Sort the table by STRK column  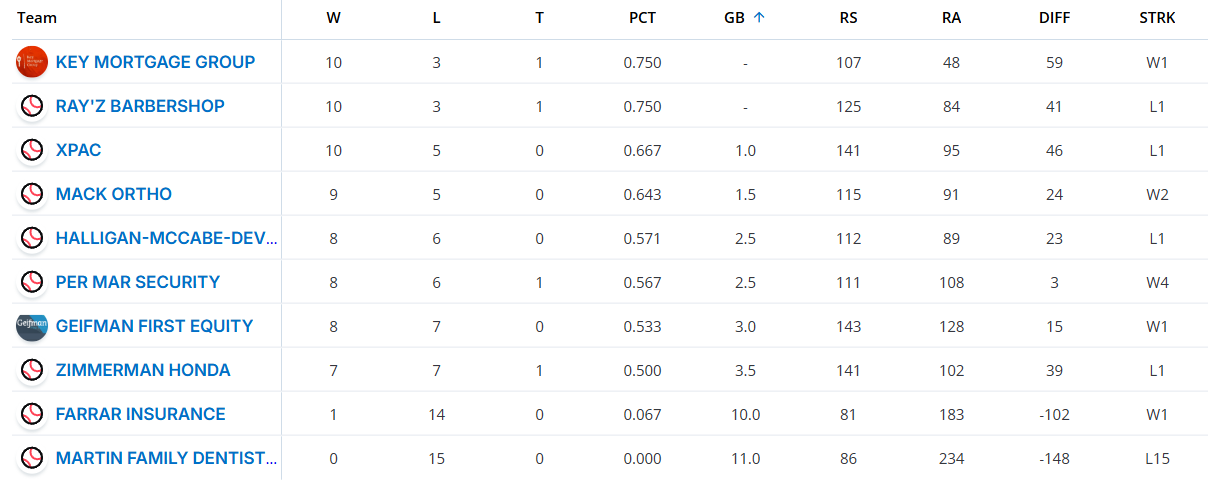pyautogui.click(x=1157, y=18)
